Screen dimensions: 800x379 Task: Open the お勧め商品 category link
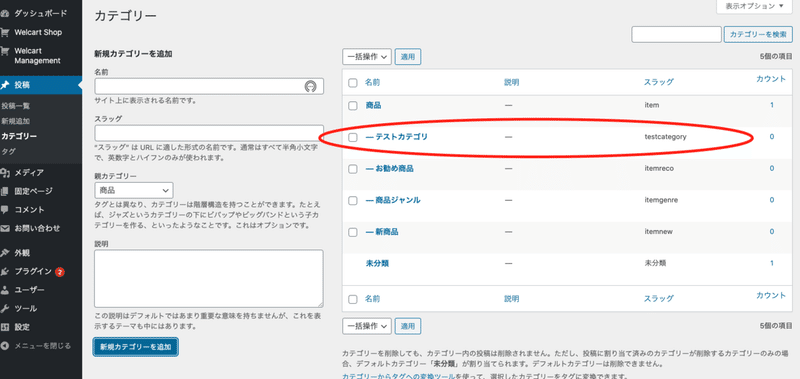390,169
